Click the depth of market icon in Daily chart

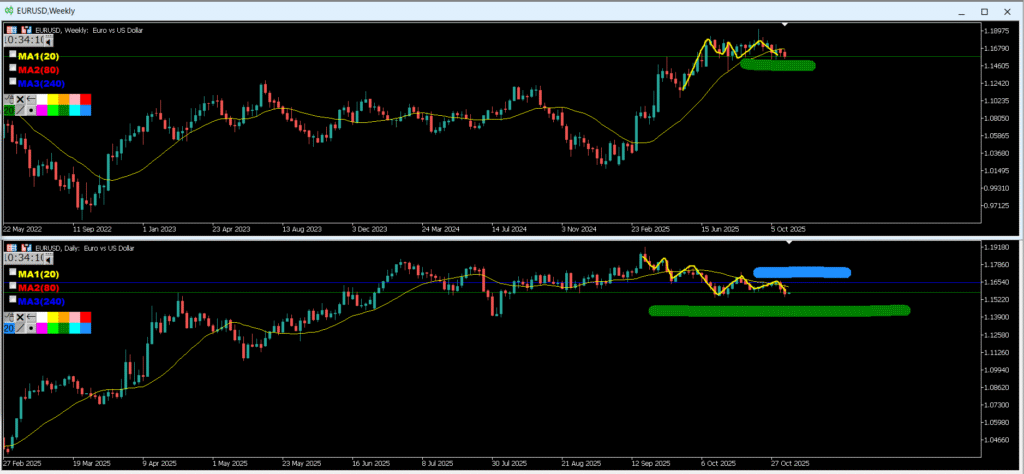(x=12, y=247)
